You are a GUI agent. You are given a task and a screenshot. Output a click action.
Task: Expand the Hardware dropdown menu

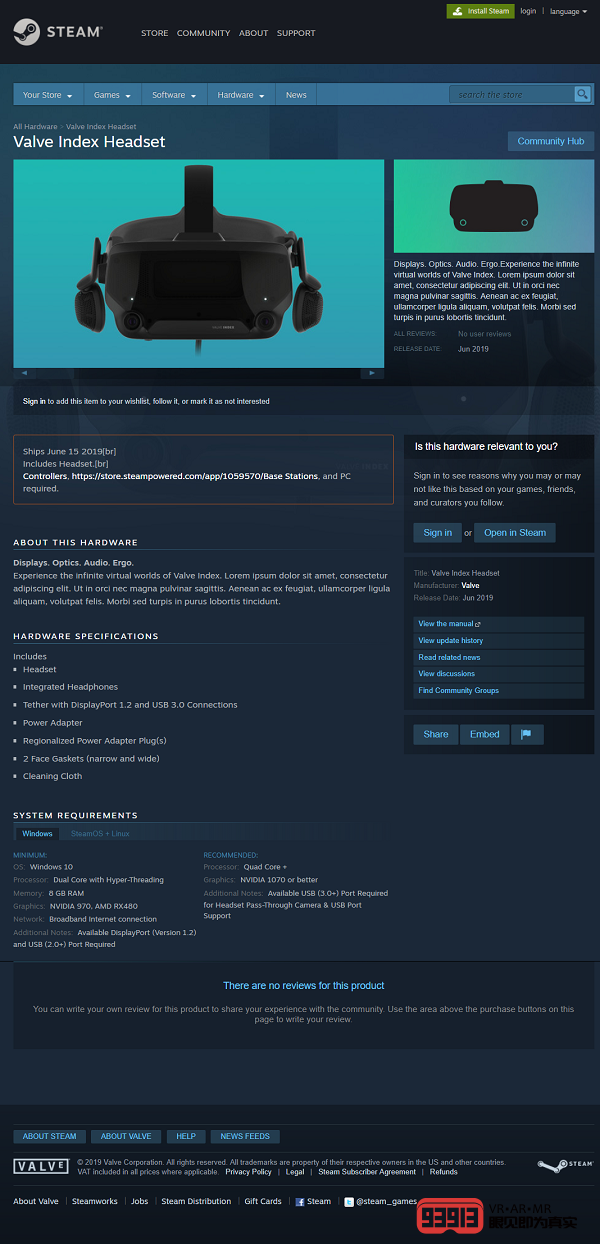click(241, 95)
